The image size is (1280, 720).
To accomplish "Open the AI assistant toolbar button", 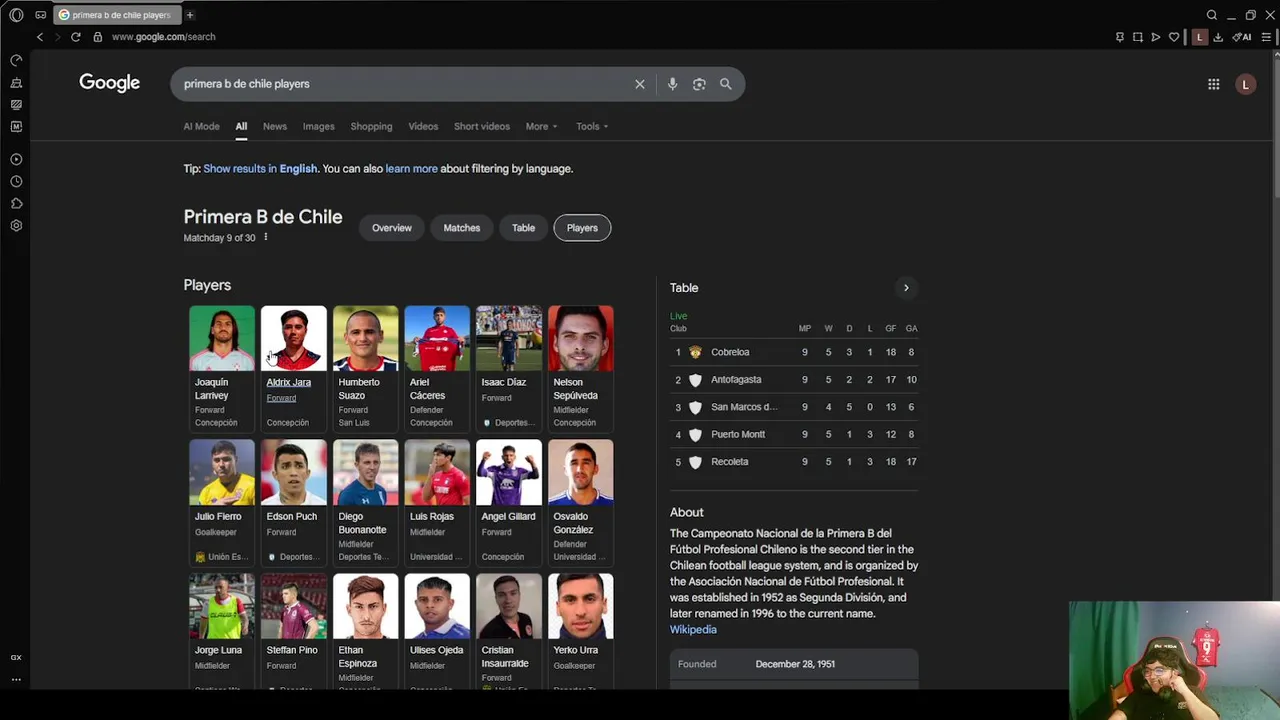I will click(1242, 37).
